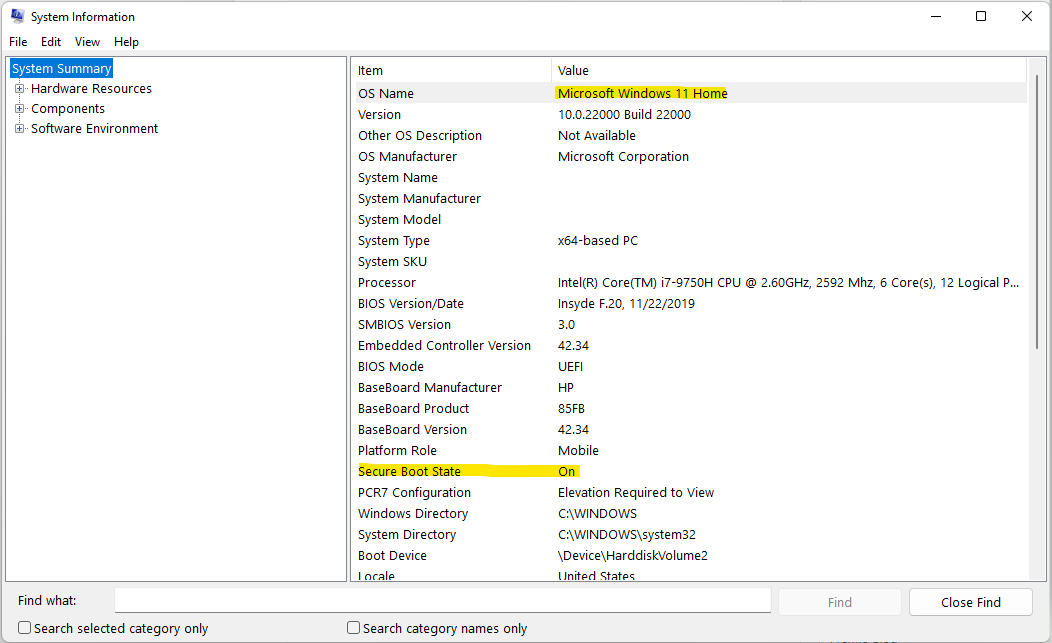This screenshot has width=1052, height=643.
Task: Focus the Find what input field
Action: pos(442,601)
